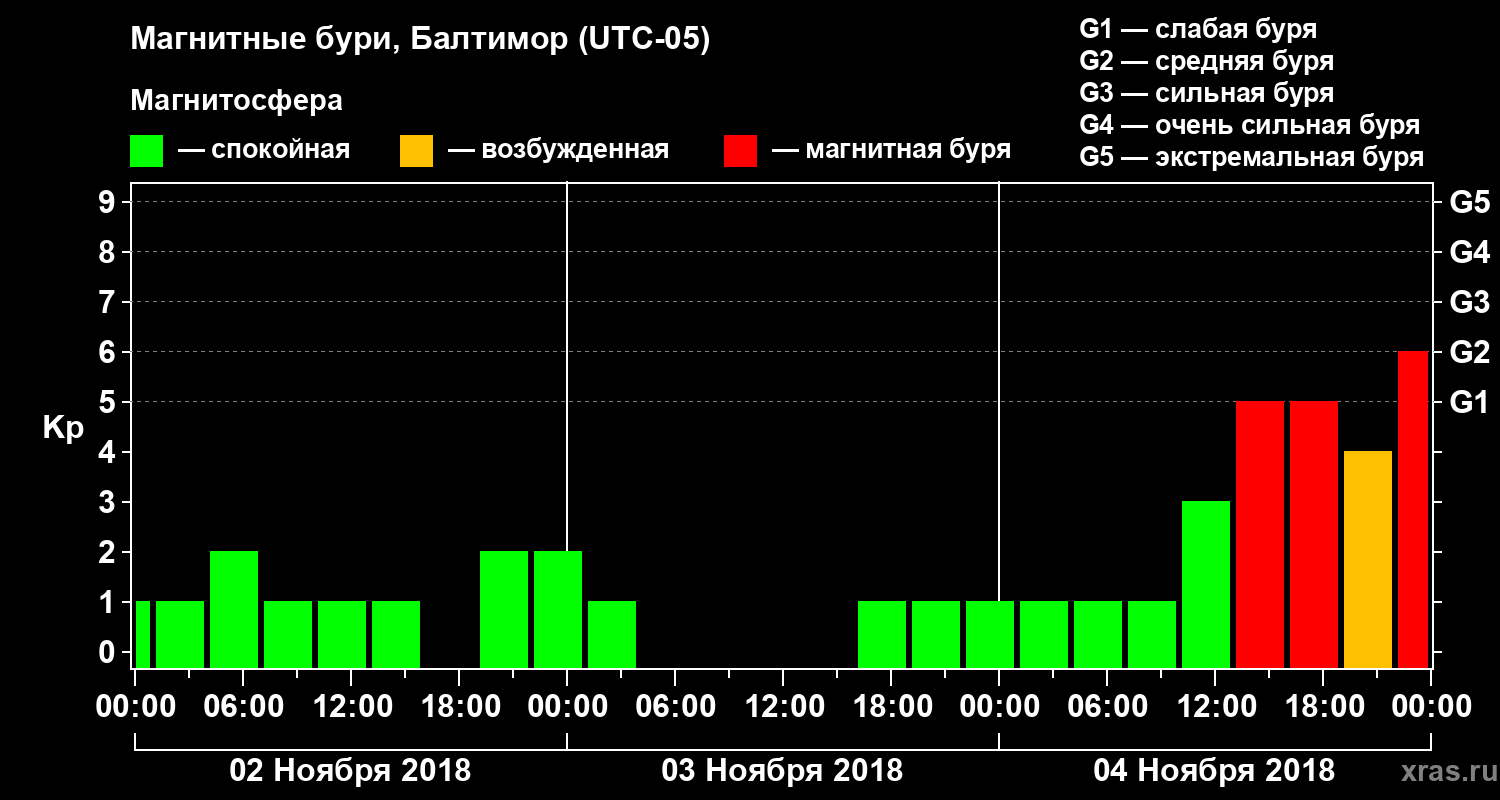Click the 'Kp' axis label
This screenshot has height=800, width=1500.
pyautogui.click(x=63, y=428)
